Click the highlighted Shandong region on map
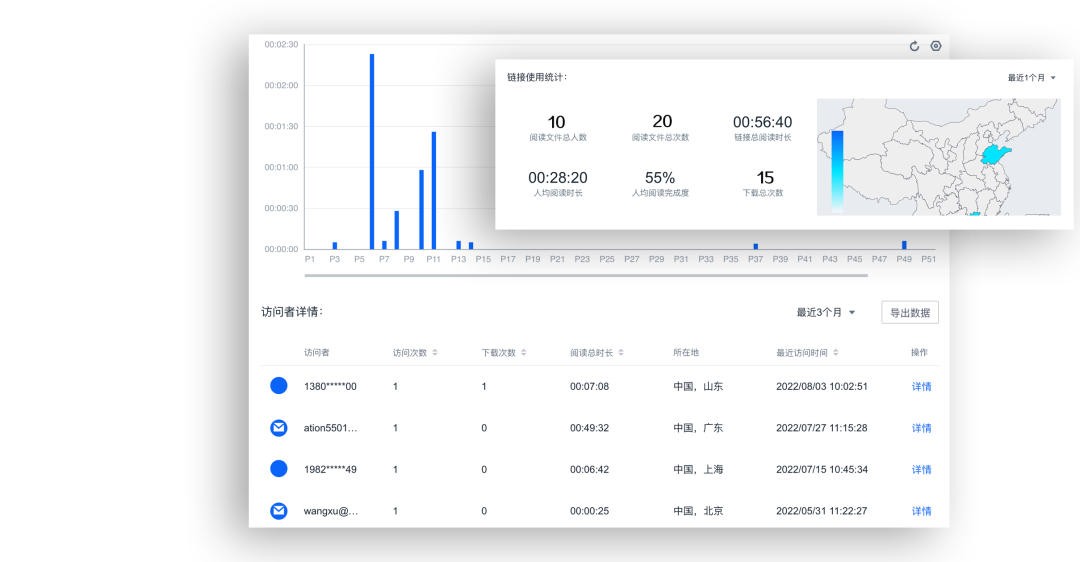The height and width of the screenshot is (562, 1080). [x=994, y=154]
